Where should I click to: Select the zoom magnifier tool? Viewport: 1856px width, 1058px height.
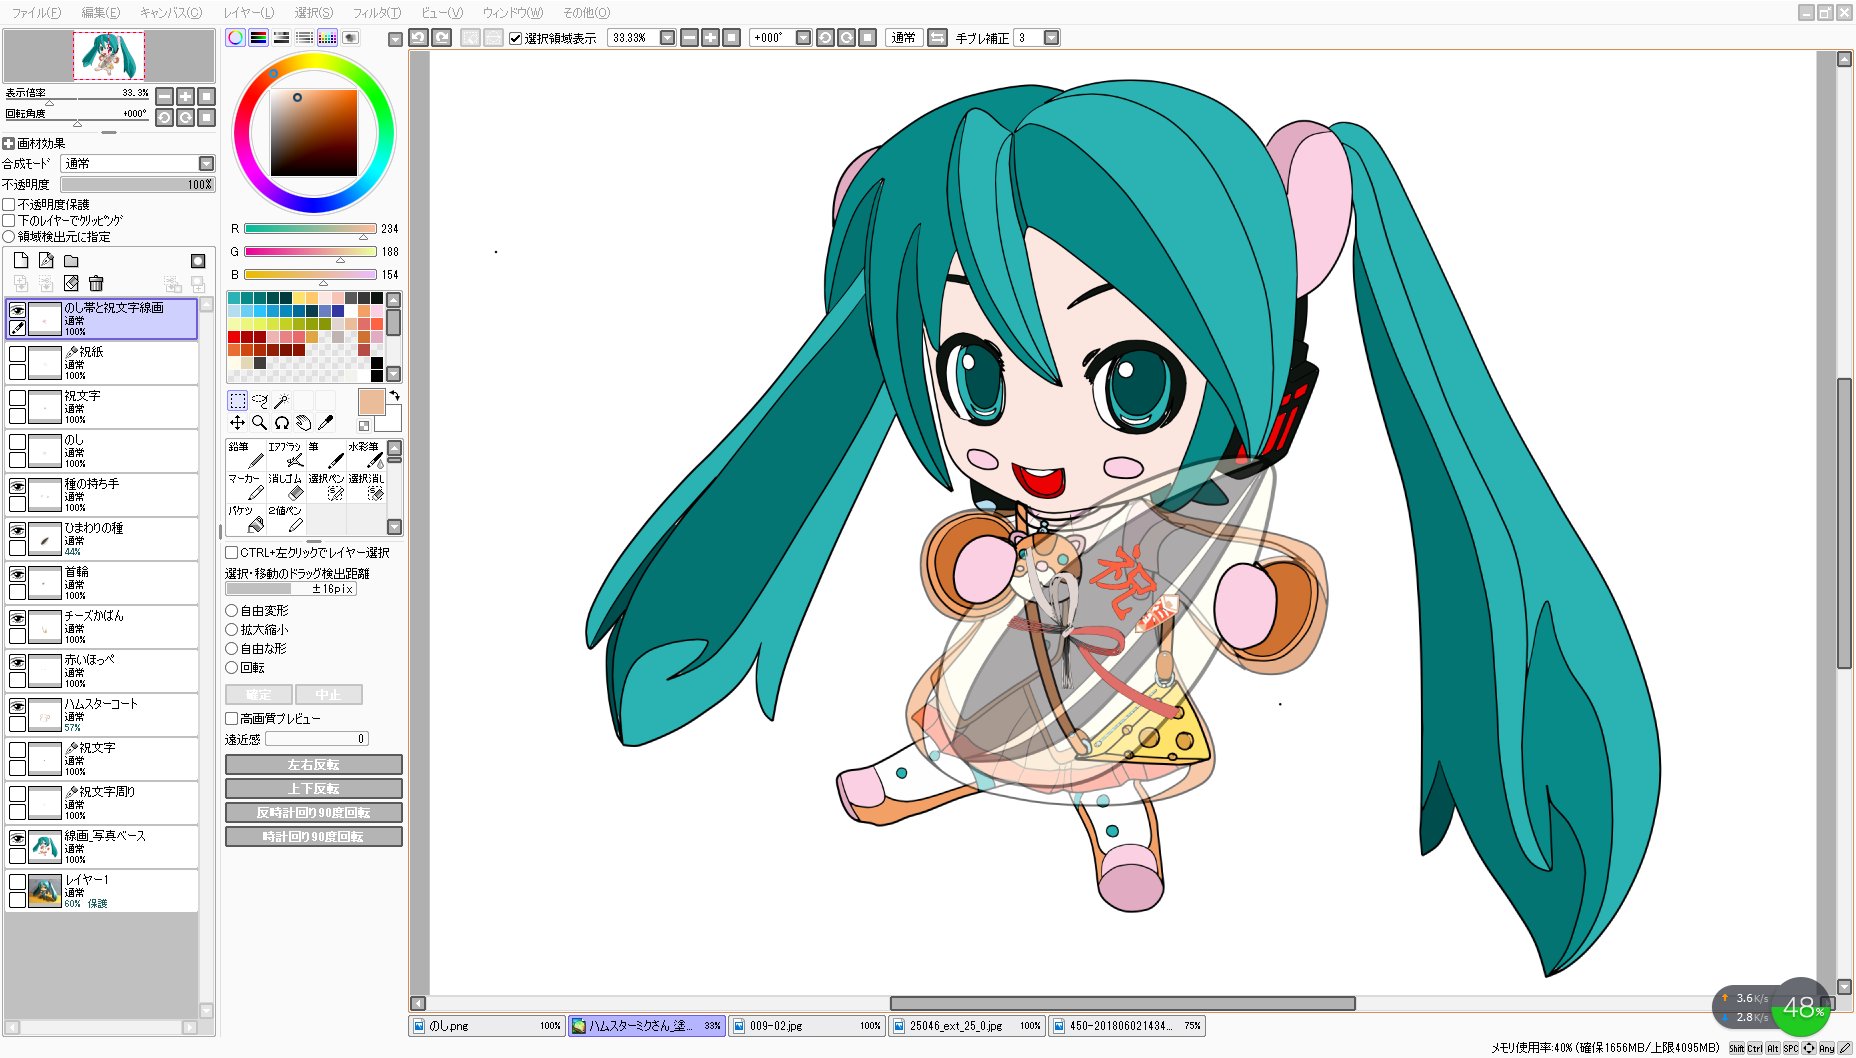(260, 423)
